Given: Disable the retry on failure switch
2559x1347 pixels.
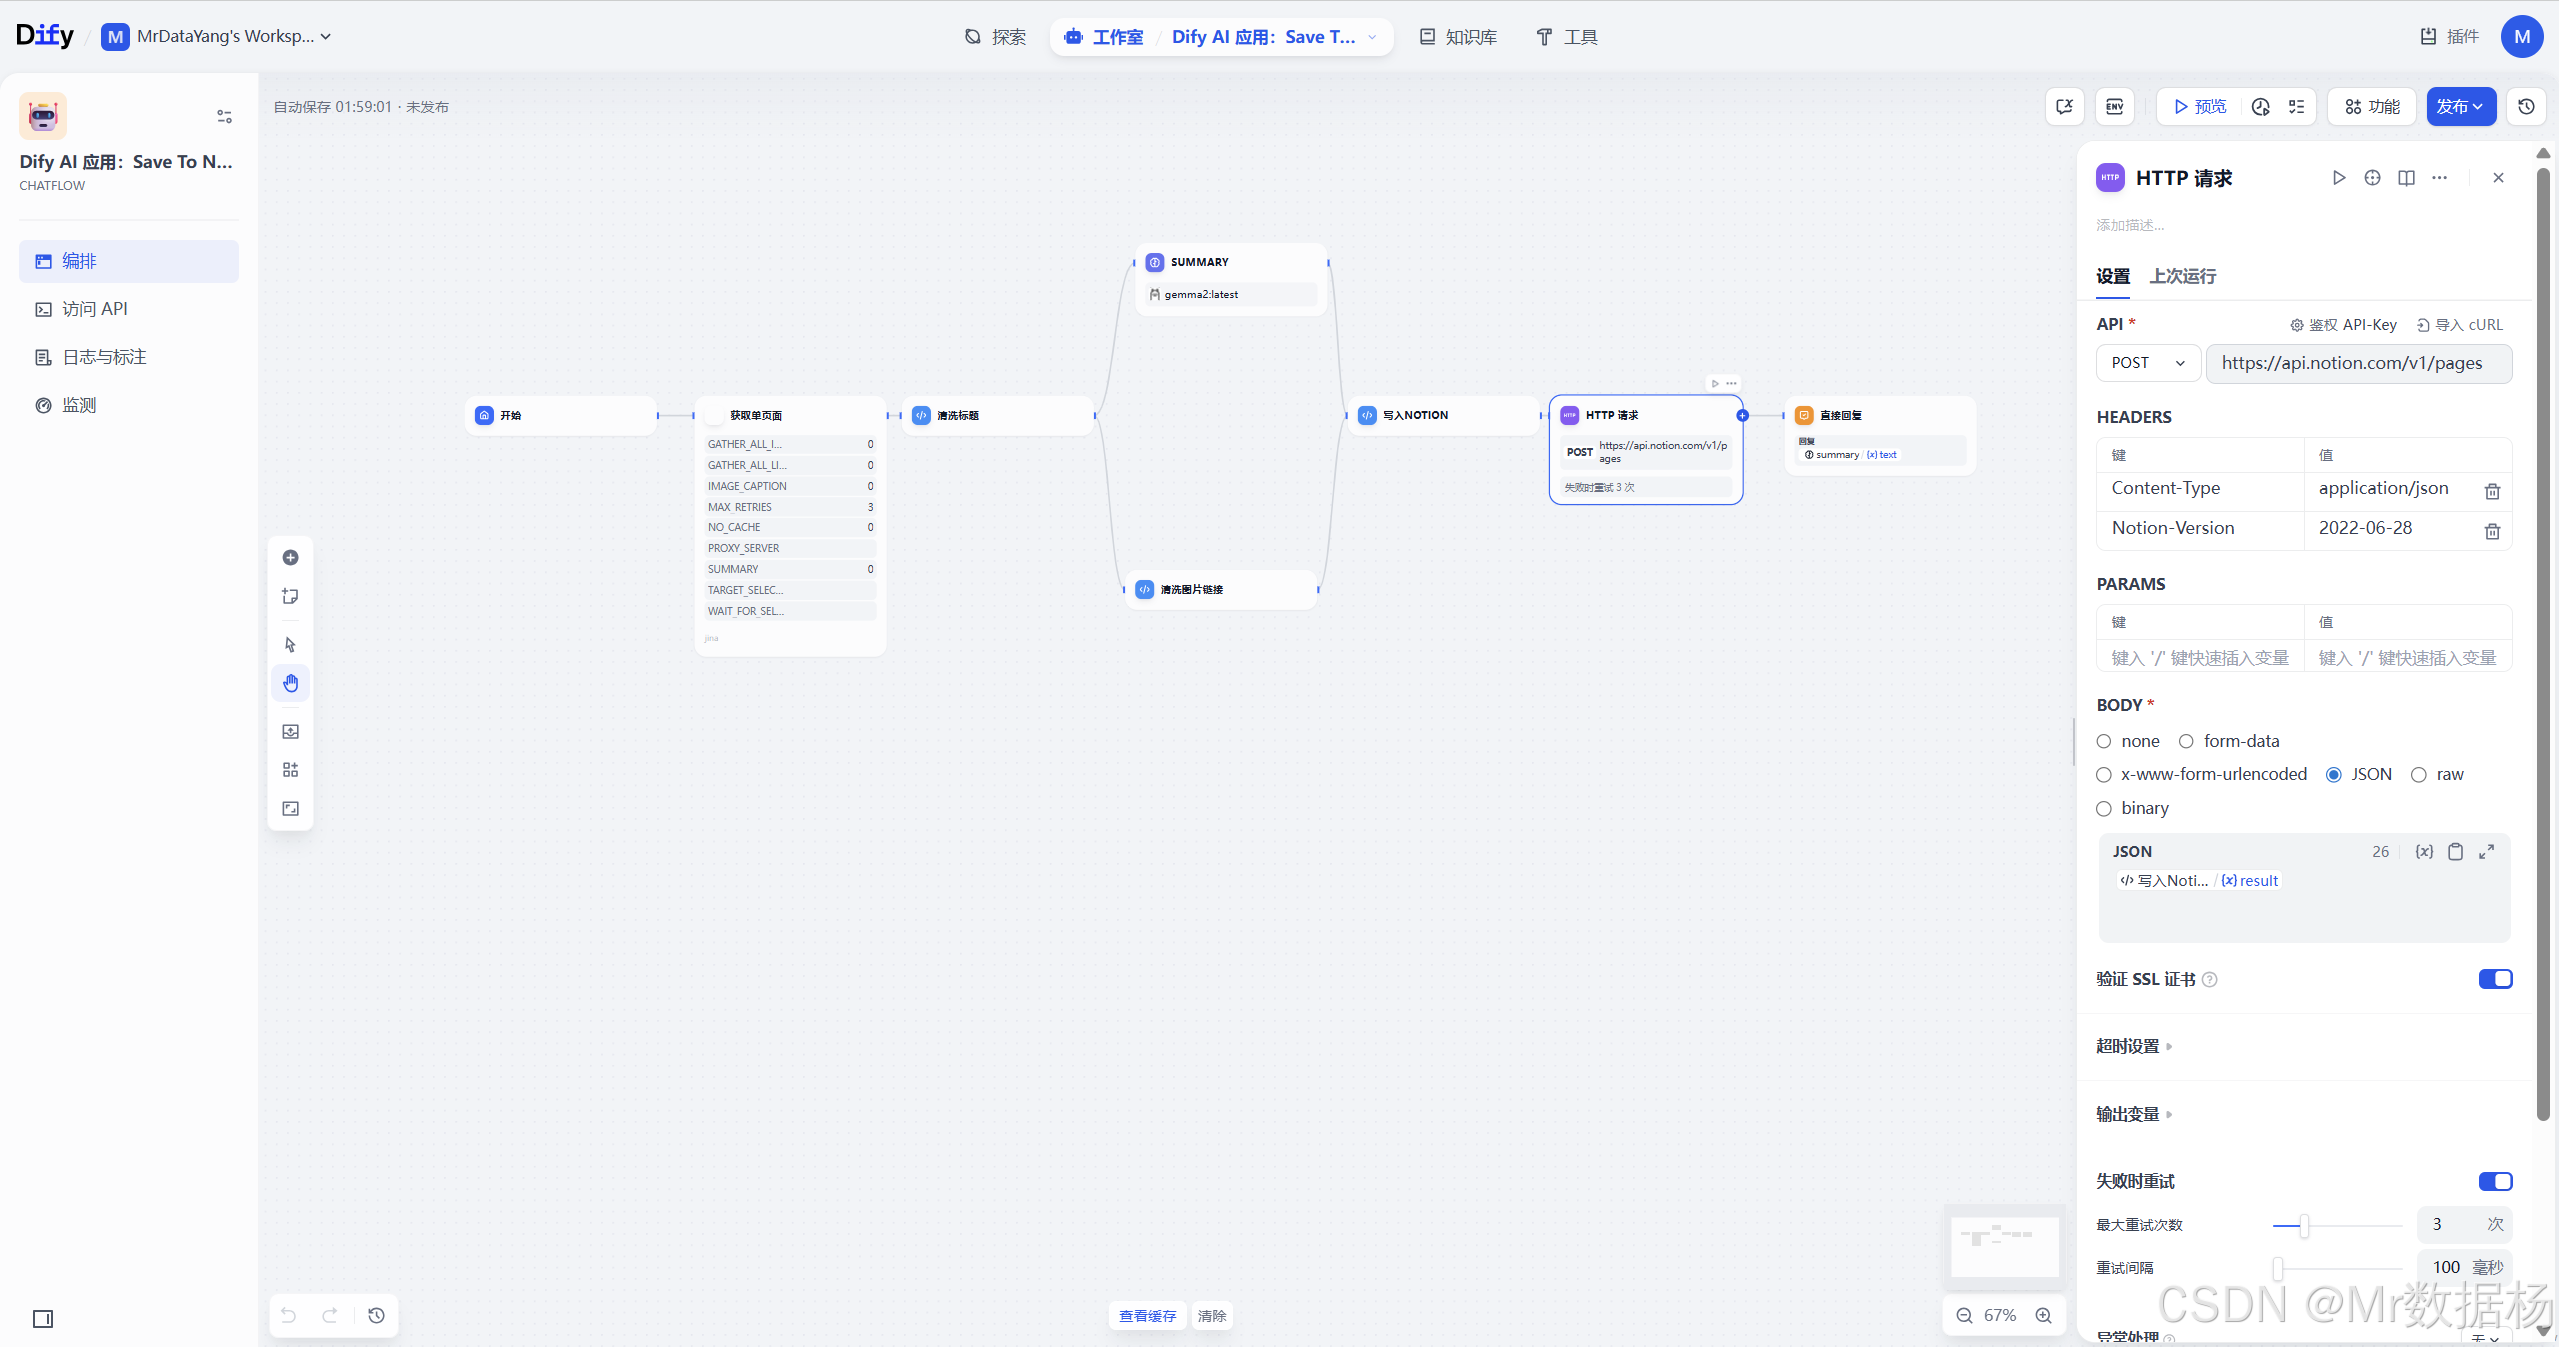Looking at the screenshot, I should (2495, 1182).
